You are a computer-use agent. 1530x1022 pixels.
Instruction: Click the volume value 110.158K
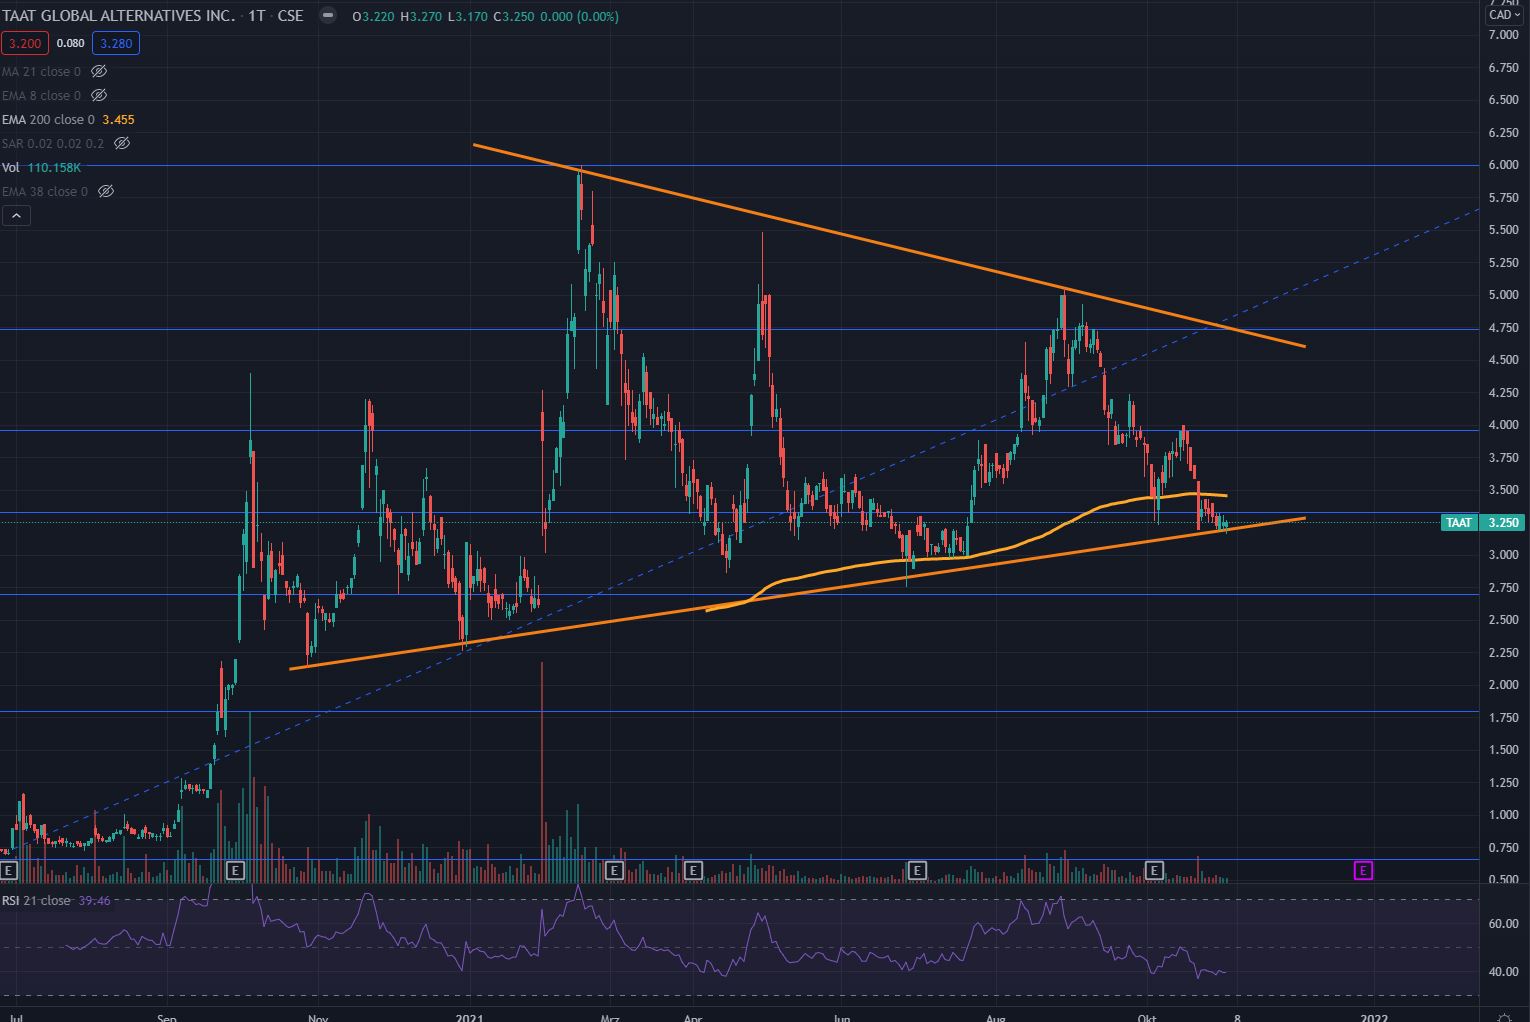[55, 168]
